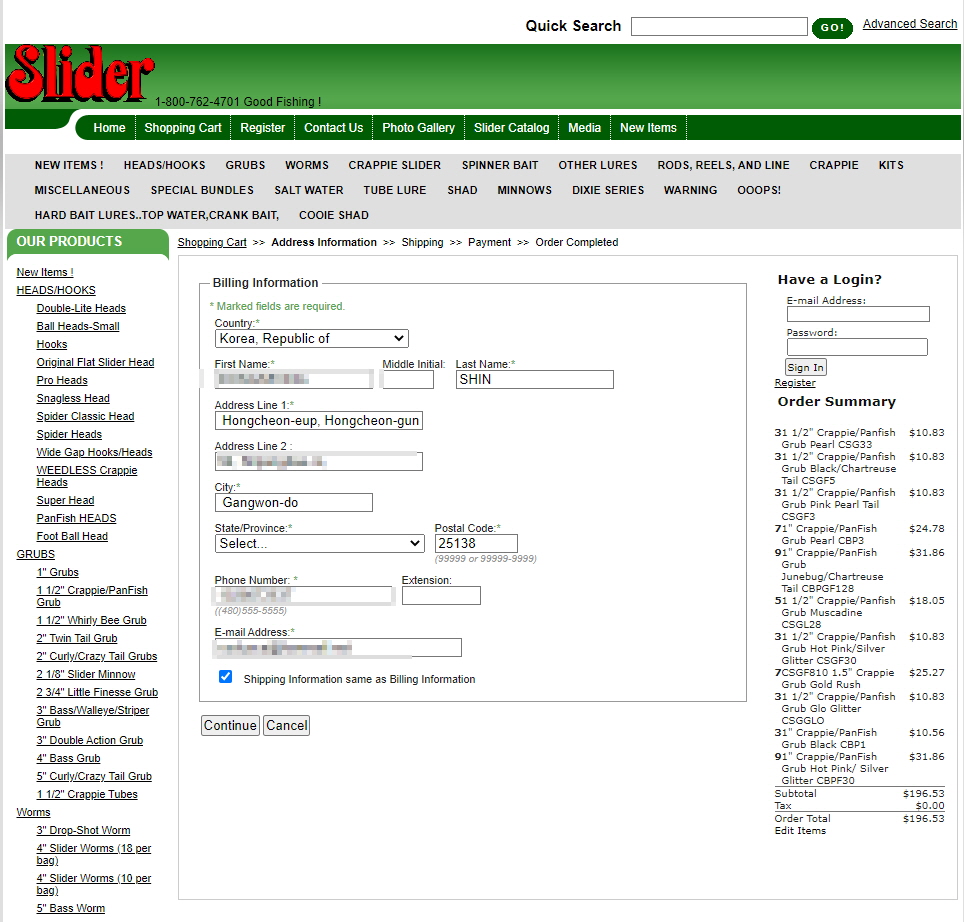This screenshot has width=964, height=922.
Task: Go back to Shopping Cart breadcrumb link
Action: click(211, 242)
